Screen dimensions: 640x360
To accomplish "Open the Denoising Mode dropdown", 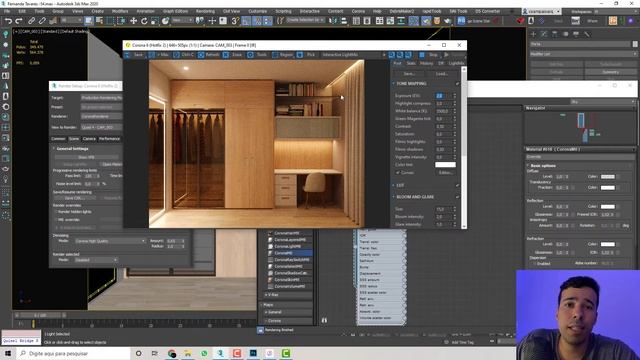I will click(x=109, y=241).
